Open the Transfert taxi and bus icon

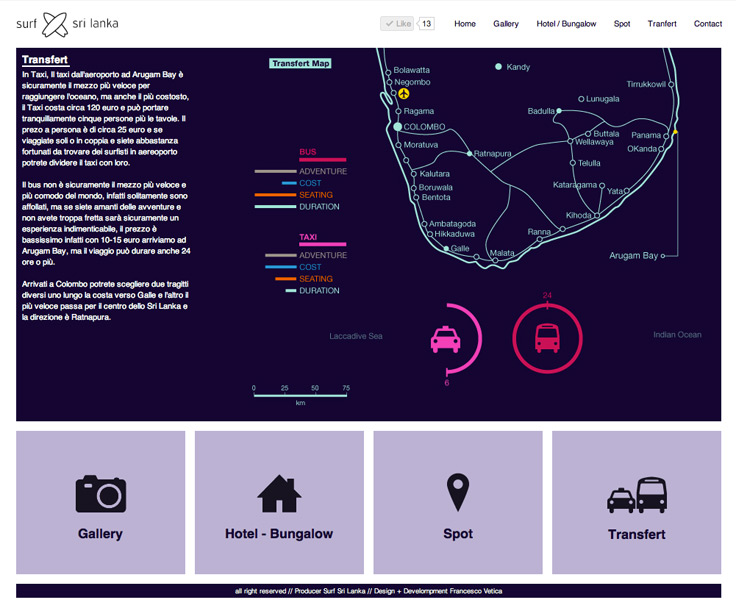[x=636, y=495]
